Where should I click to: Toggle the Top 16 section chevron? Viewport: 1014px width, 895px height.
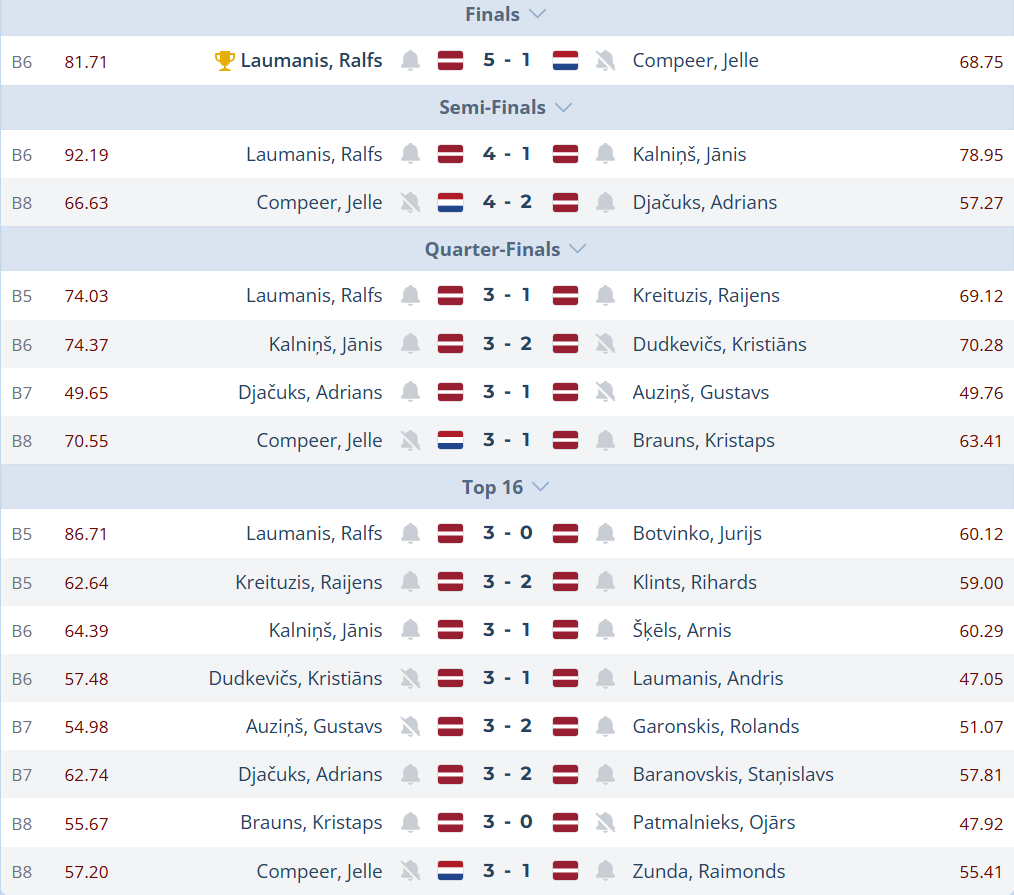541,488
